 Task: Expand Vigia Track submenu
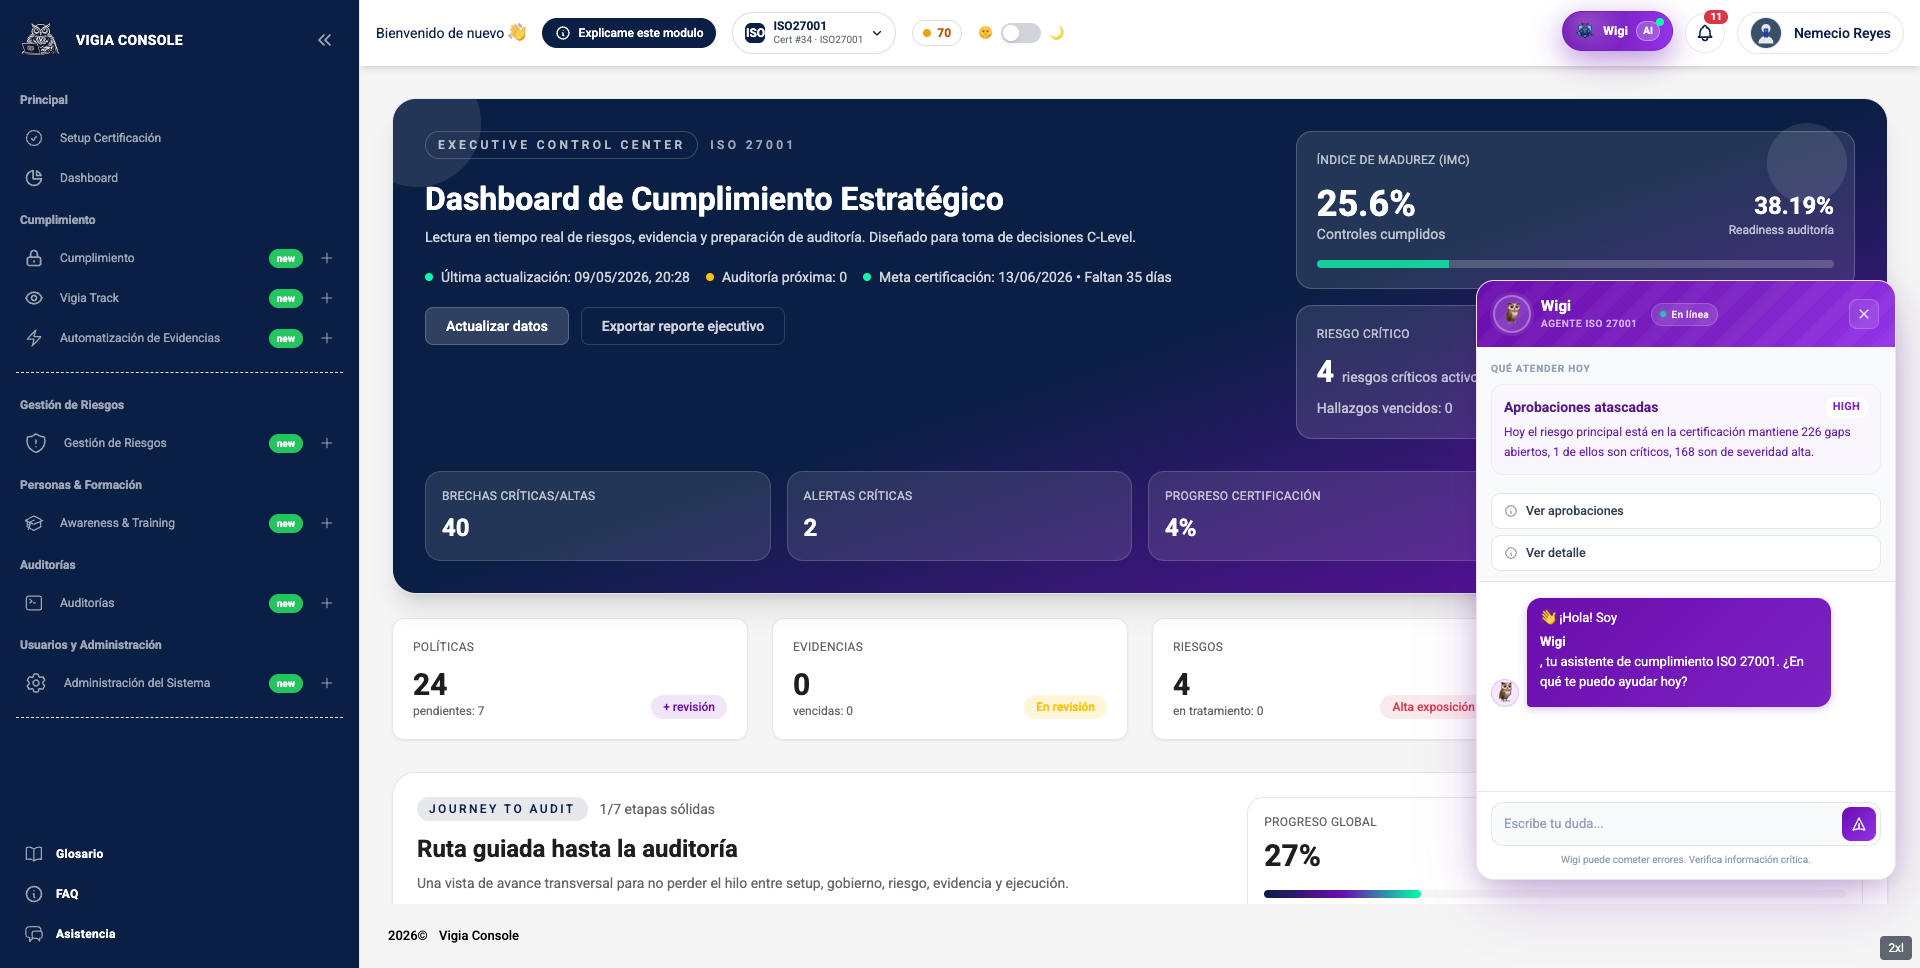[x=326, y=298]
